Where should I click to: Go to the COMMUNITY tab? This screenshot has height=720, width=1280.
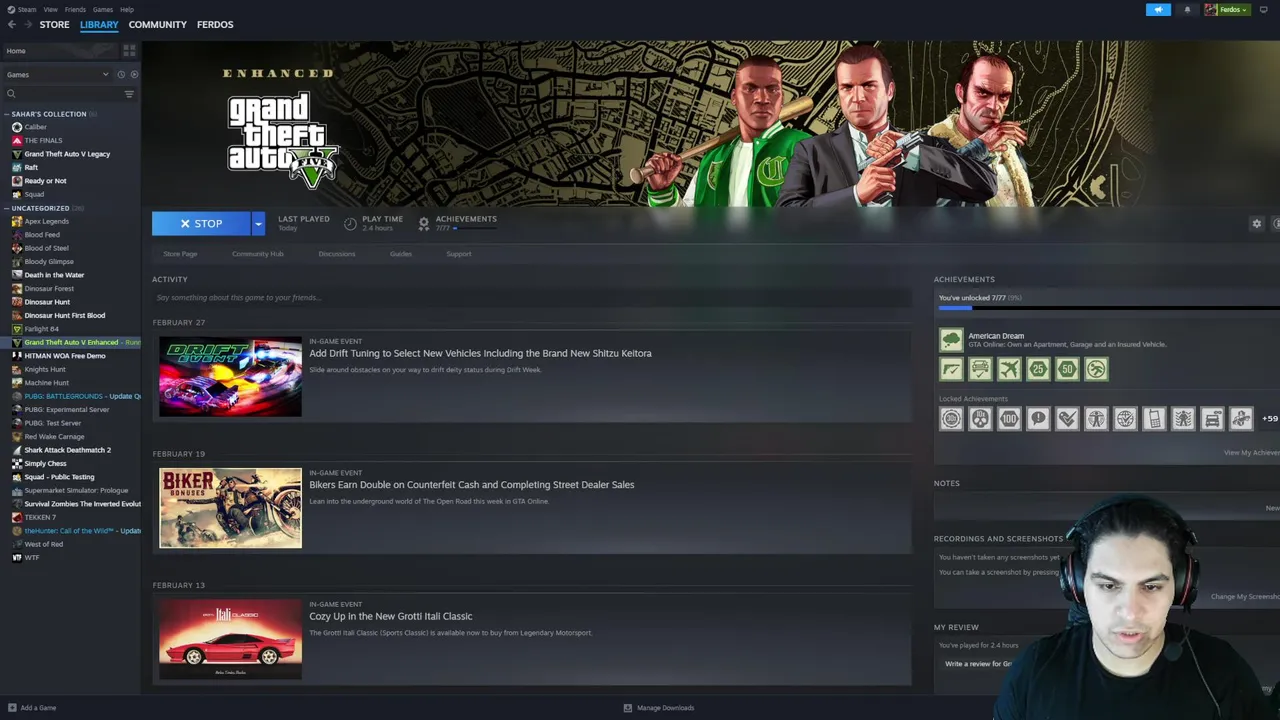157,25
